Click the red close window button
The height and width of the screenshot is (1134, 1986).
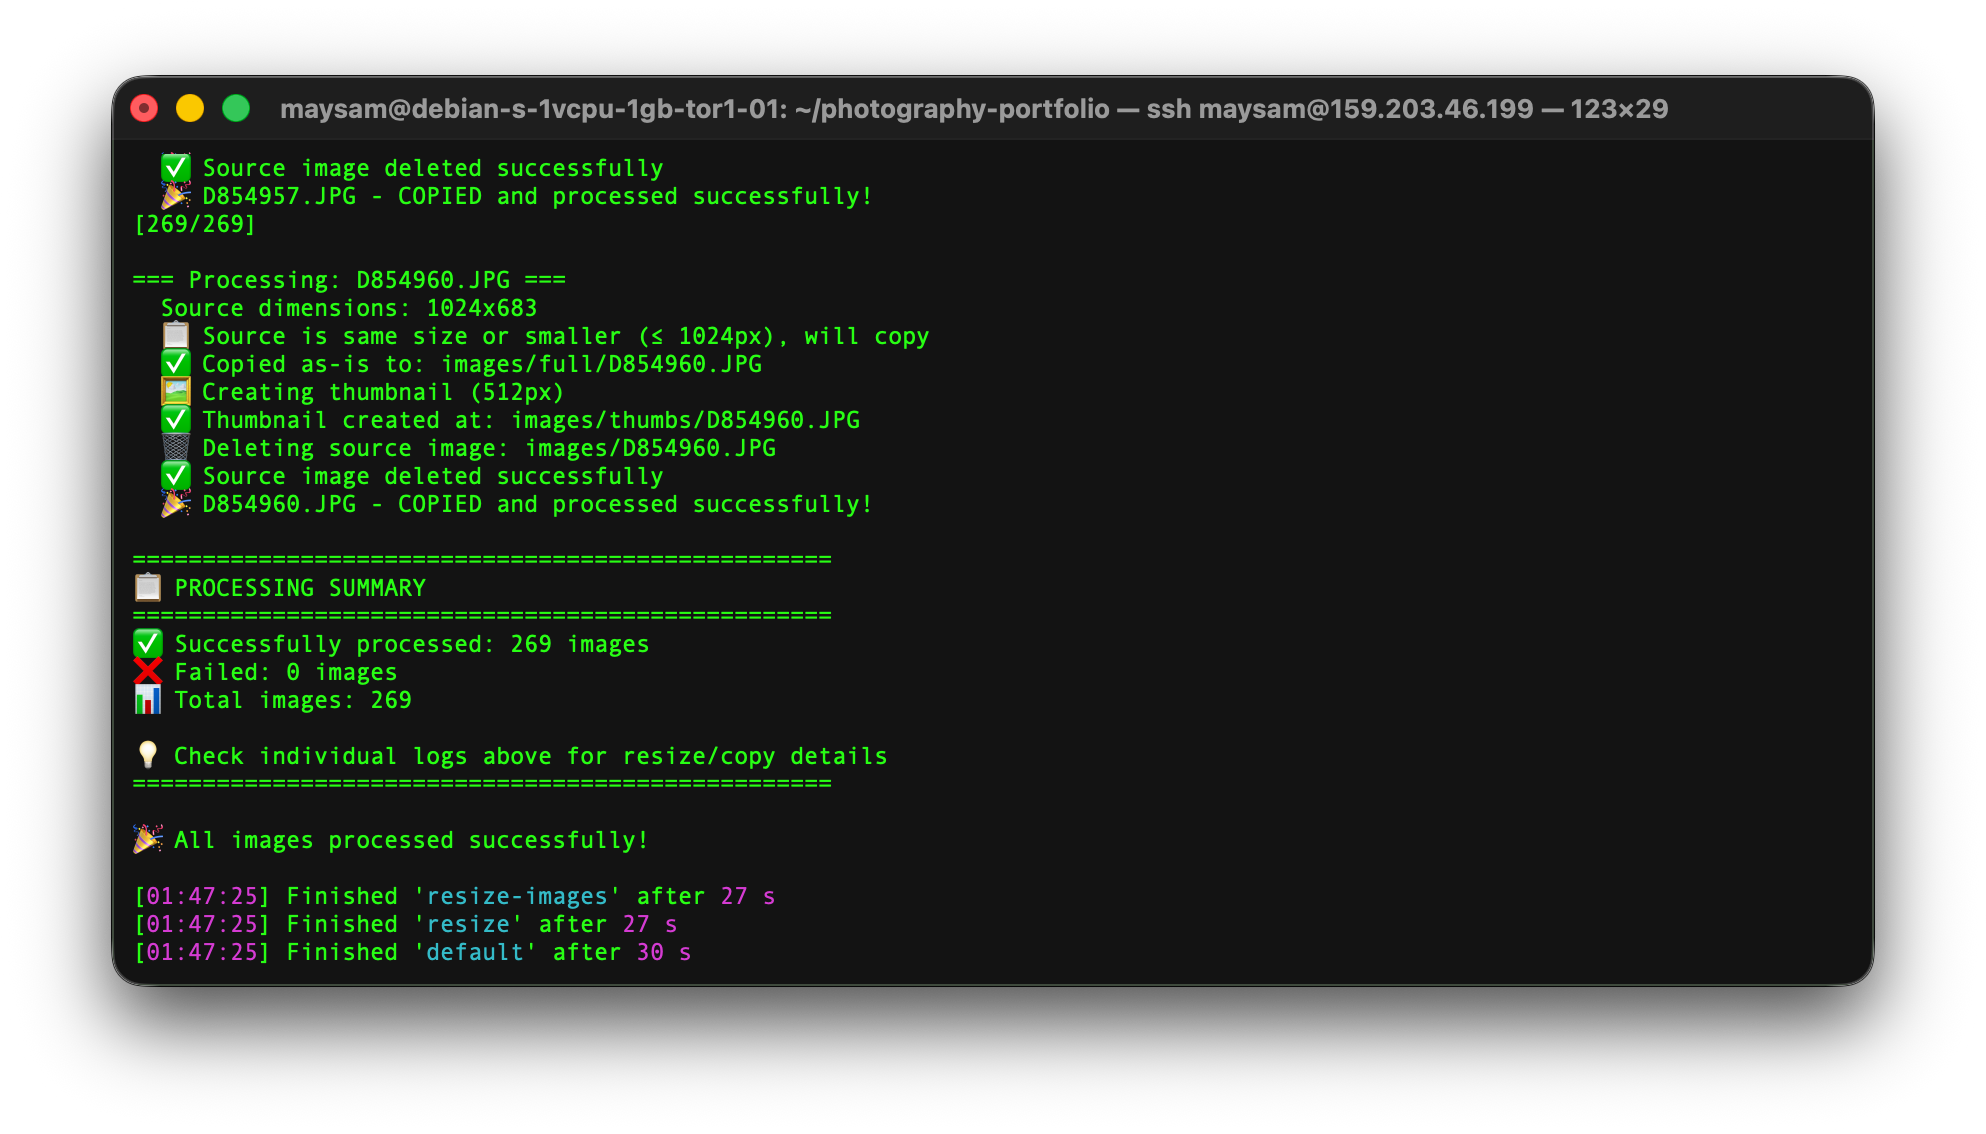(x=144, y=108)
